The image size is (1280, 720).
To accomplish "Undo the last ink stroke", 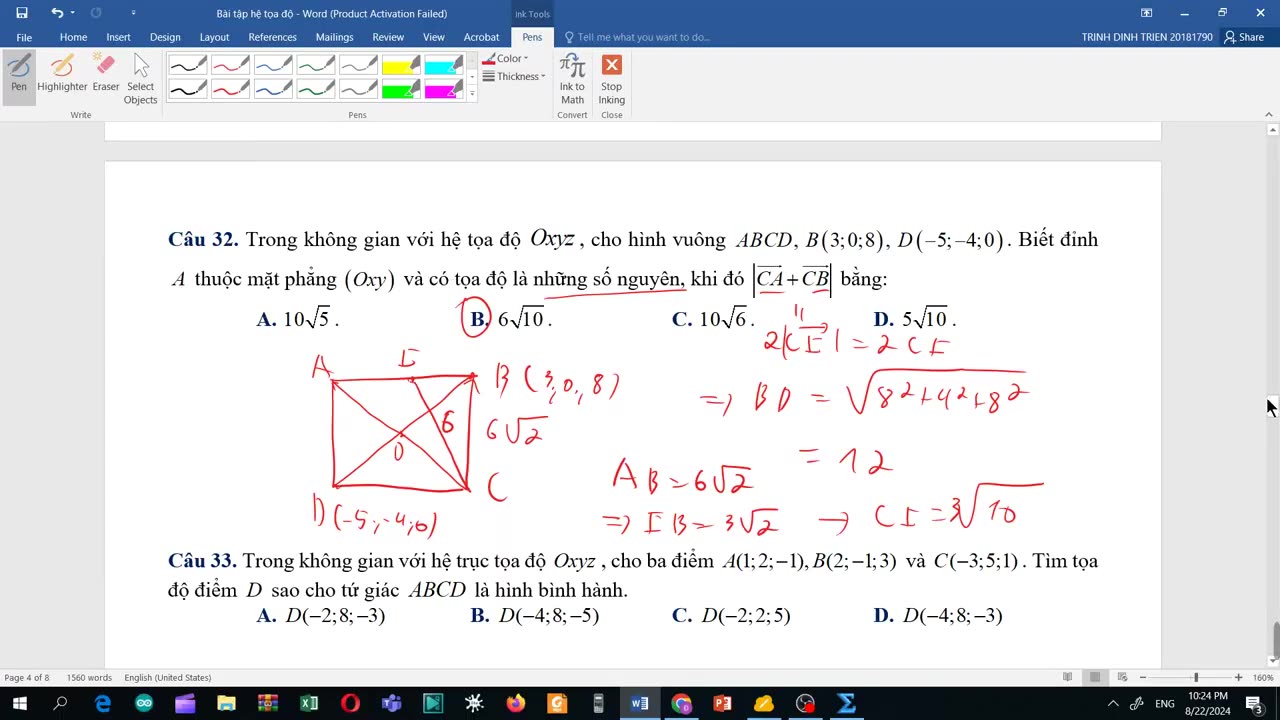I will coord(57,13).
